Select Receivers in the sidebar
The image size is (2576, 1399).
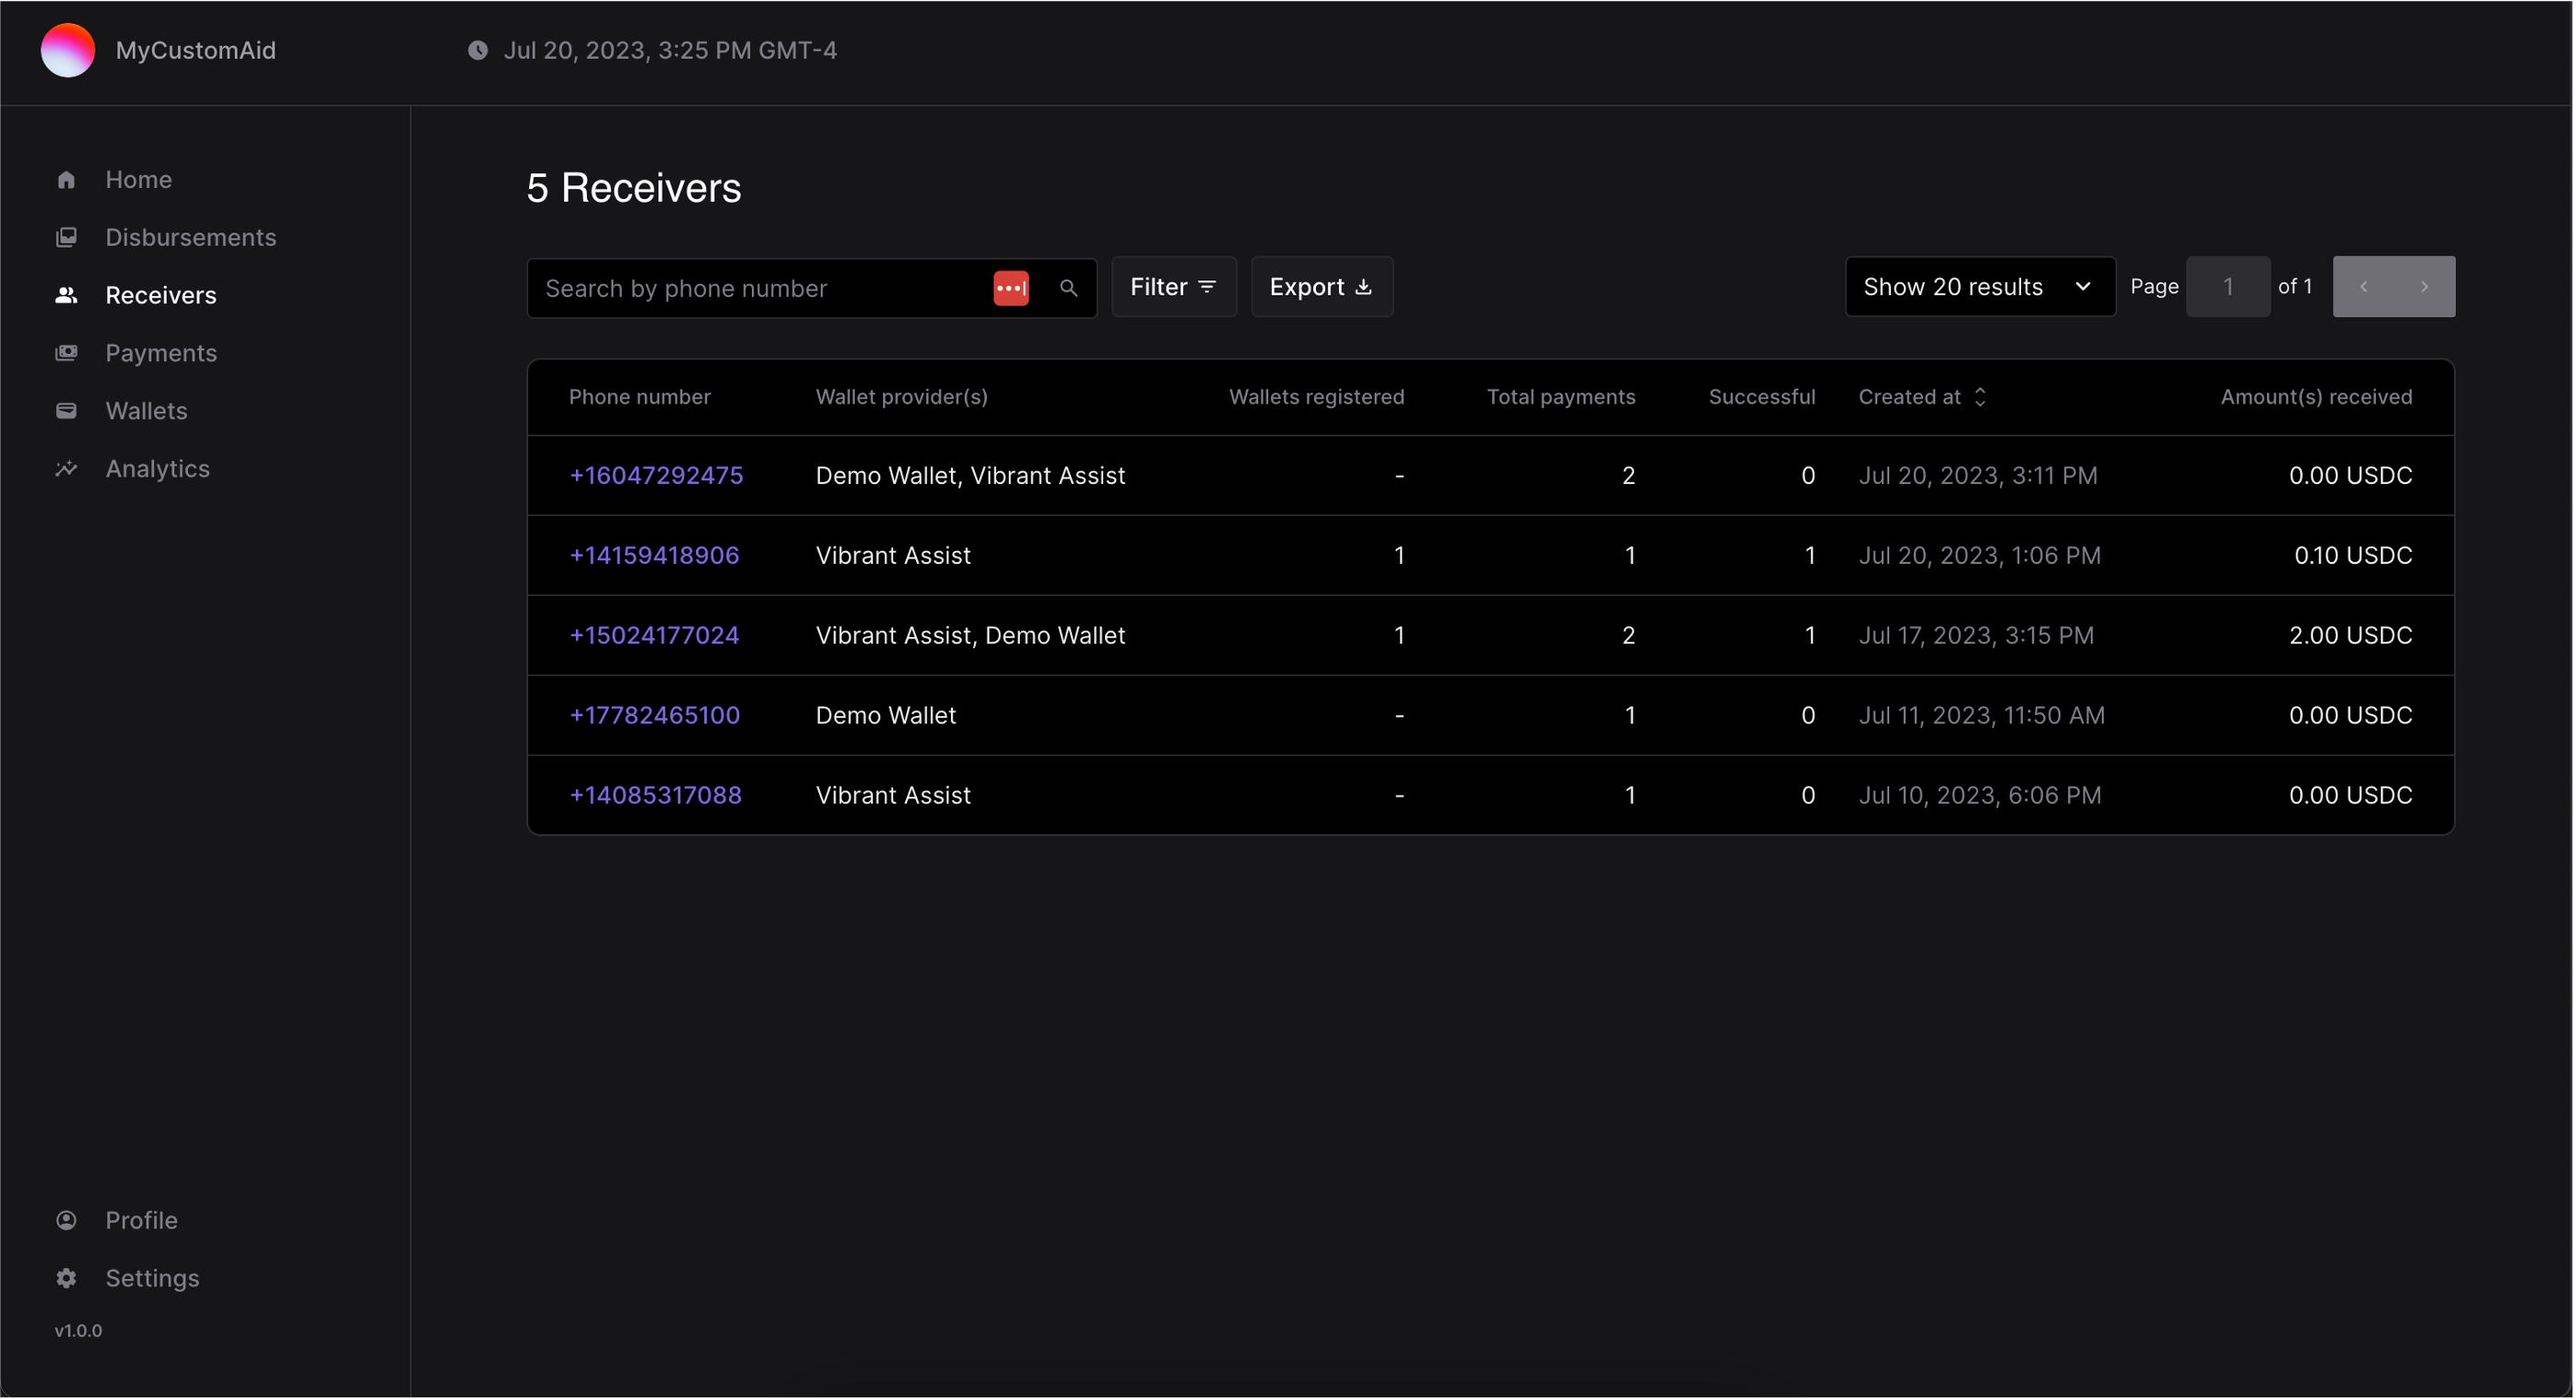[x=161, y=295]
